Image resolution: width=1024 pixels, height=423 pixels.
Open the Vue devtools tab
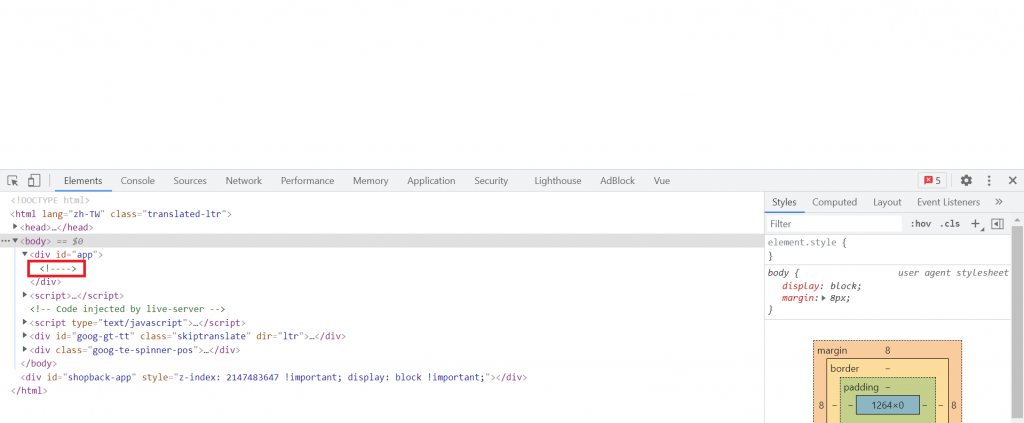pos(662,181)
